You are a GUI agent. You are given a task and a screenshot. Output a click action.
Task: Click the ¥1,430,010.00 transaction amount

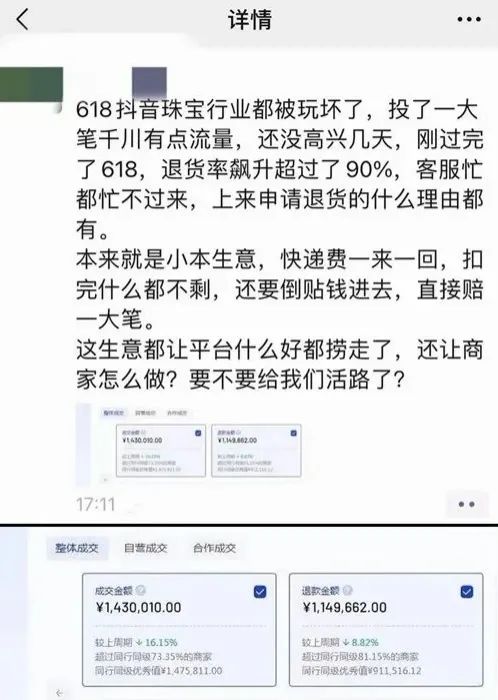coord(139,607)
